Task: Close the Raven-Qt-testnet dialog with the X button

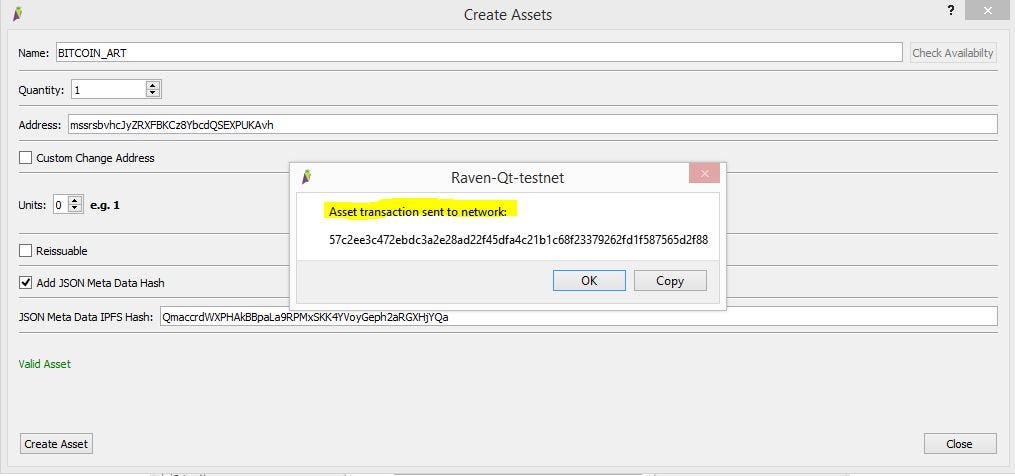Action: pyautogui.click(x=705, y=174)
